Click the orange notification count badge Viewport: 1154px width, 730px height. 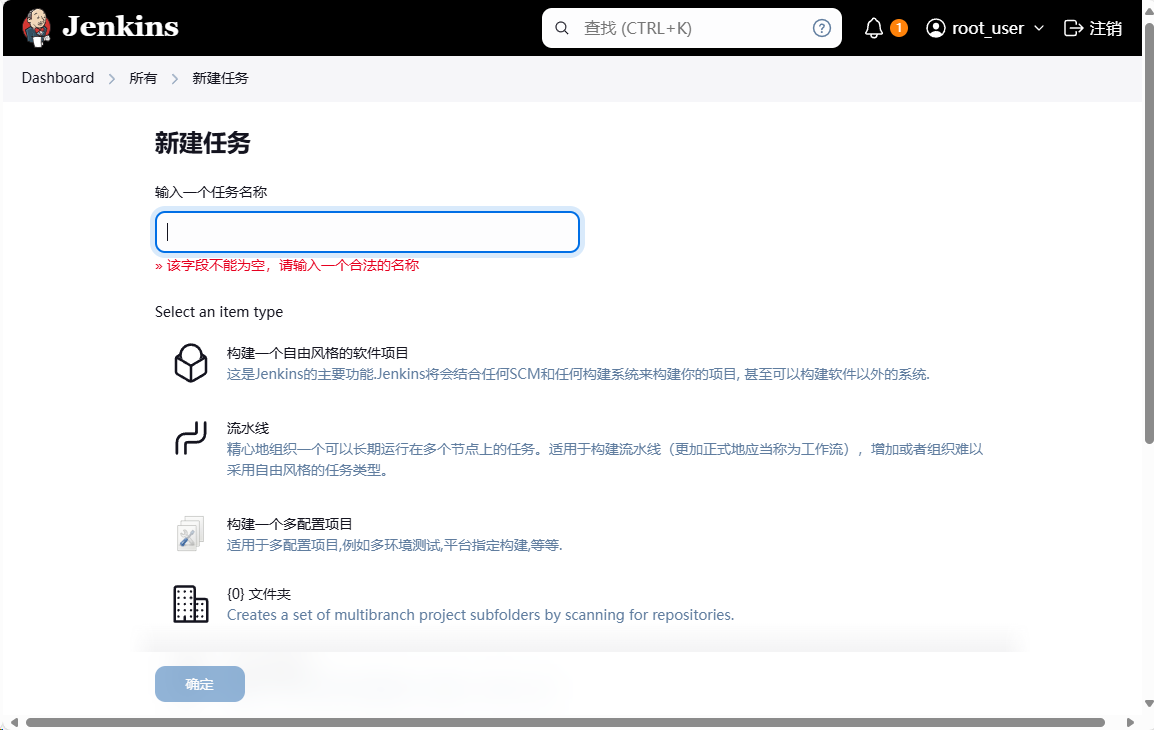pyautogui.click(x=899, y=28)
